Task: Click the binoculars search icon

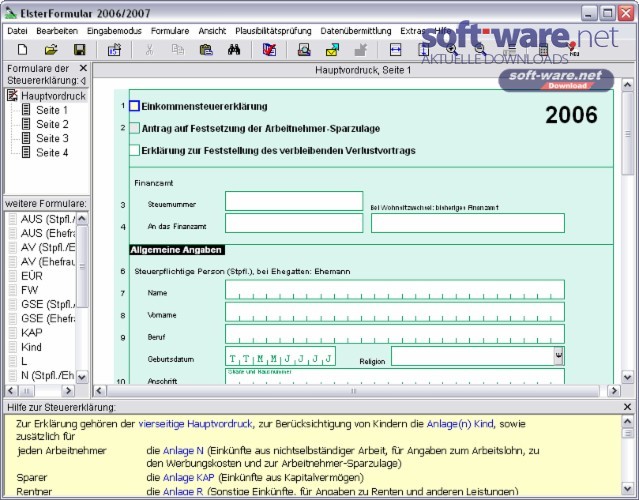Action: (x=234, y=50)
